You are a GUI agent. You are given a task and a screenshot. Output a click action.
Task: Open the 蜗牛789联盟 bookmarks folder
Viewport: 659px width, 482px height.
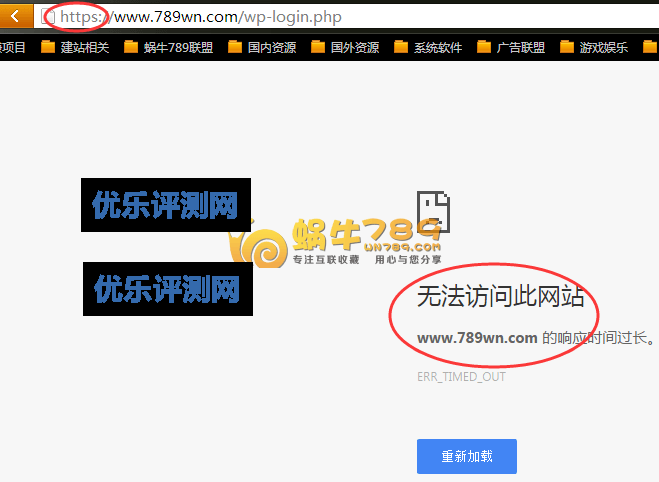pos(169,47)
